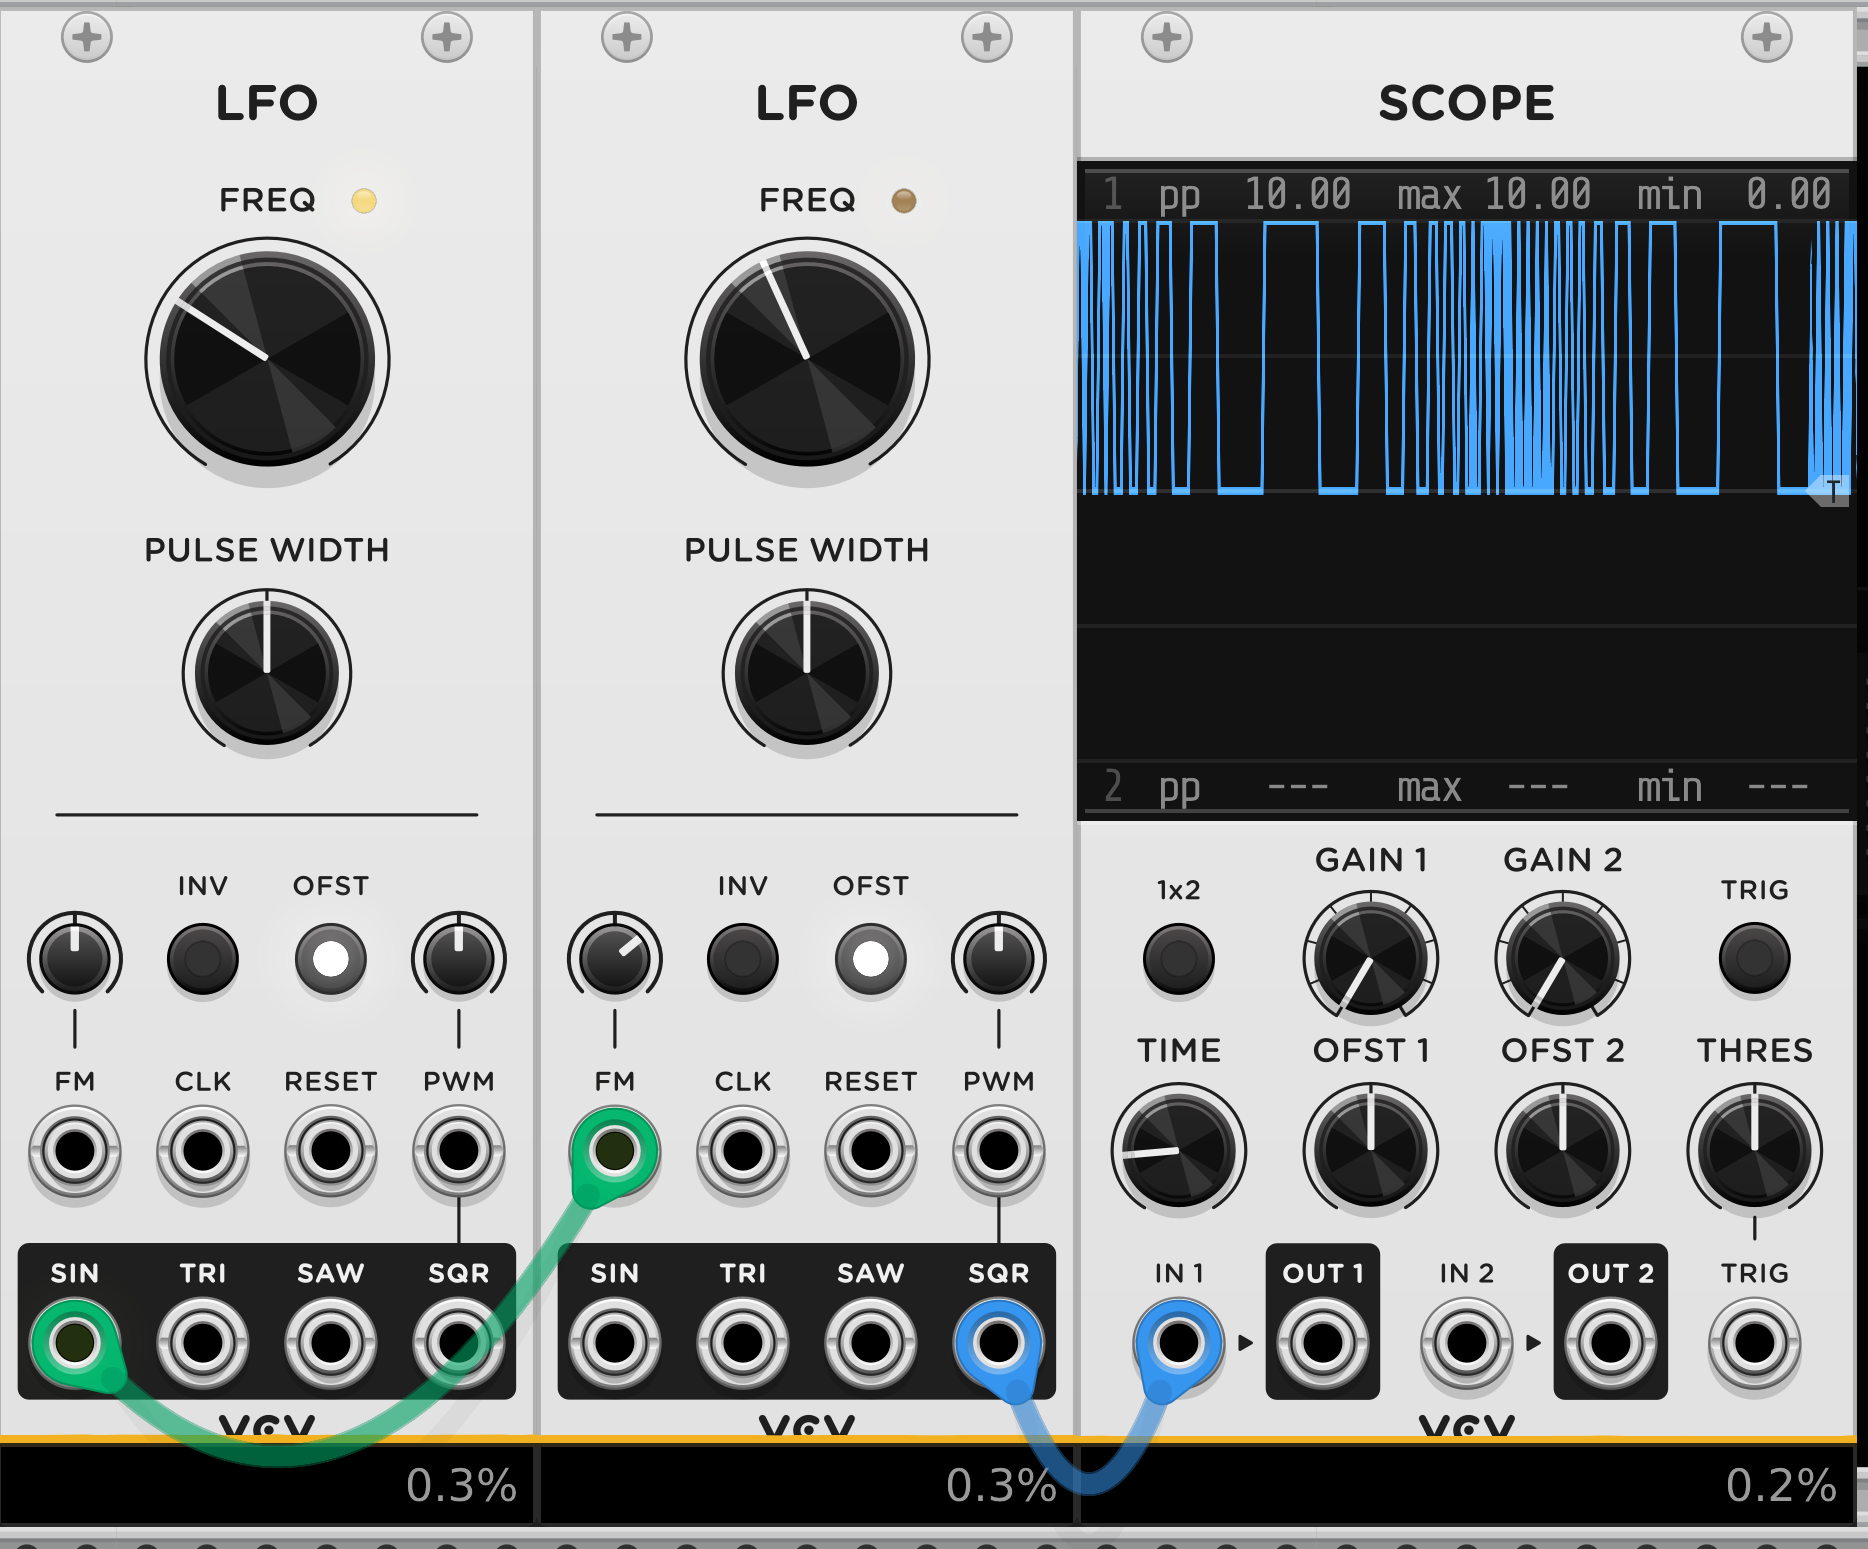Toggle the OFST button on the first LFO

[x=331, y=959]
